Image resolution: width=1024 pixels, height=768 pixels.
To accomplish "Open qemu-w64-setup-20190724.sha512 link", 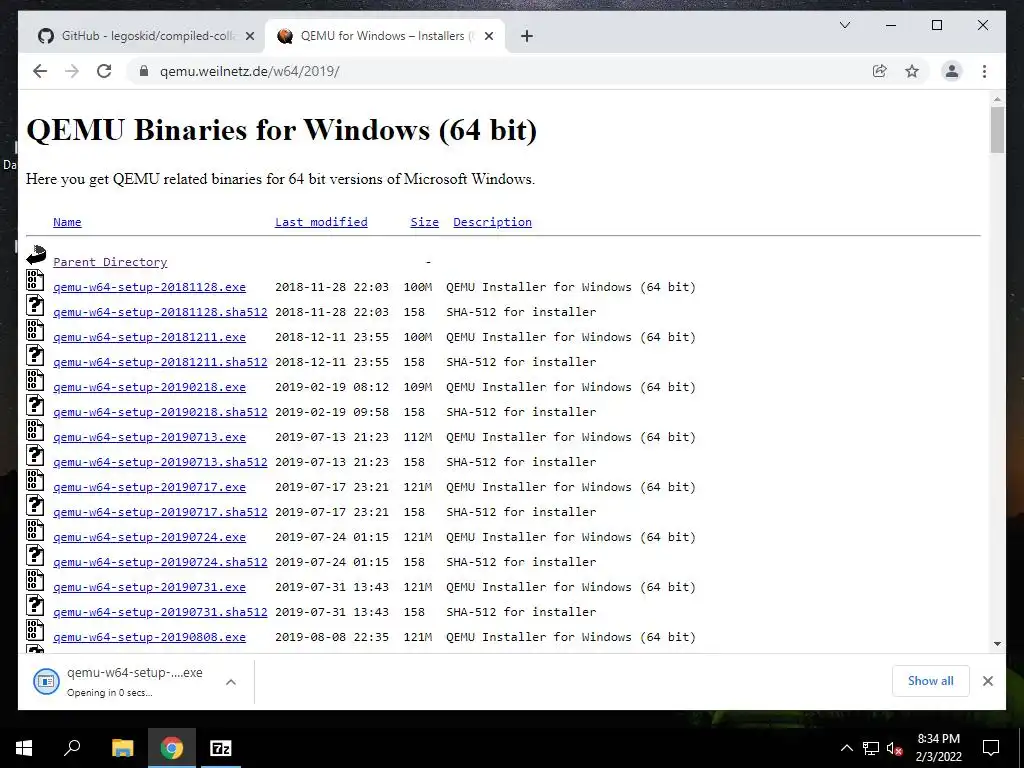I will pyautogui.click(x=160, y=562).
